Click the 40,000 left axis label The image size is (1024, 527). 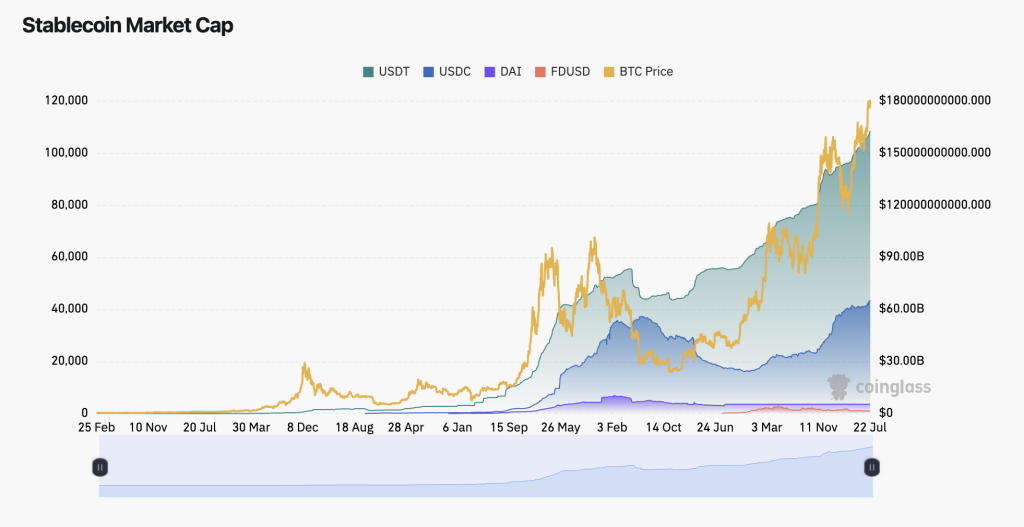point(68,308)
